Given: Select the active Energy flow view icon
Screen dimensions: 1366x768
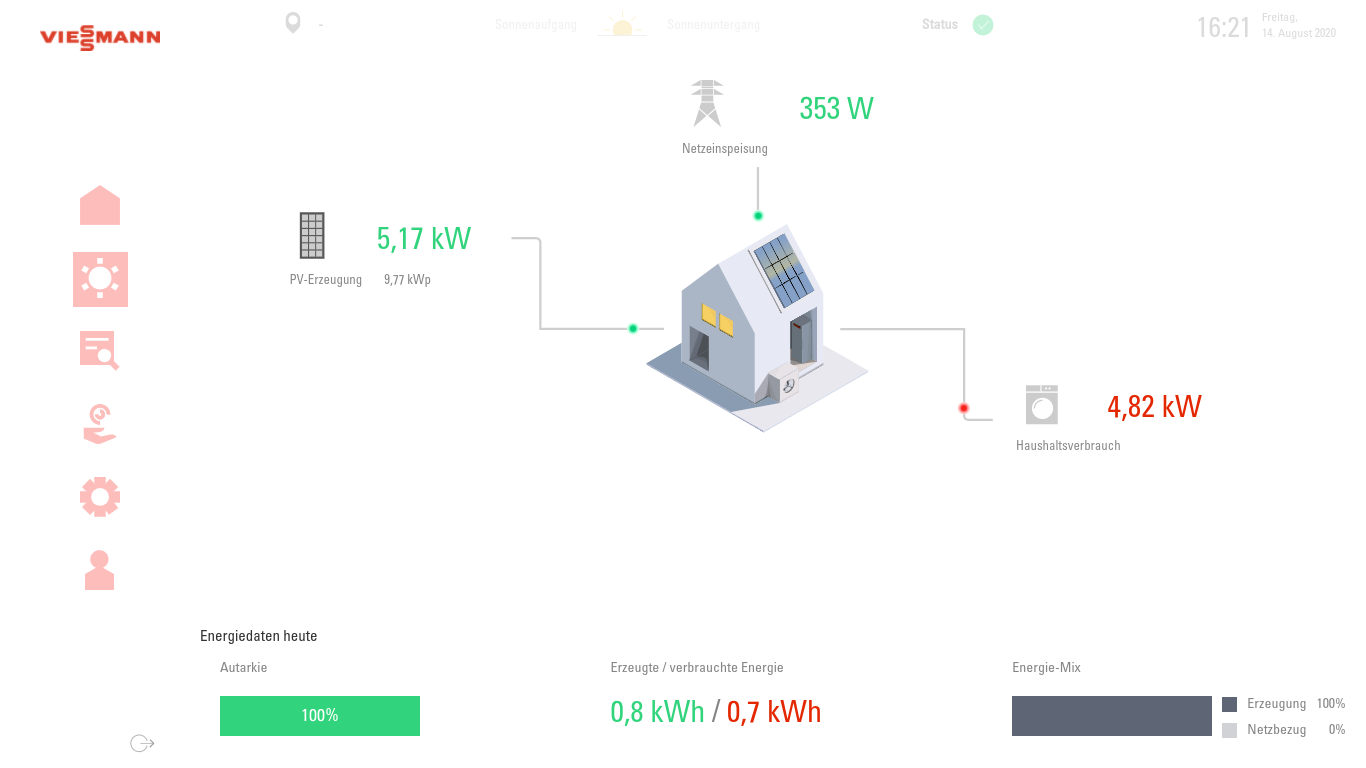Looking at the screenshot, I should 100,279.
